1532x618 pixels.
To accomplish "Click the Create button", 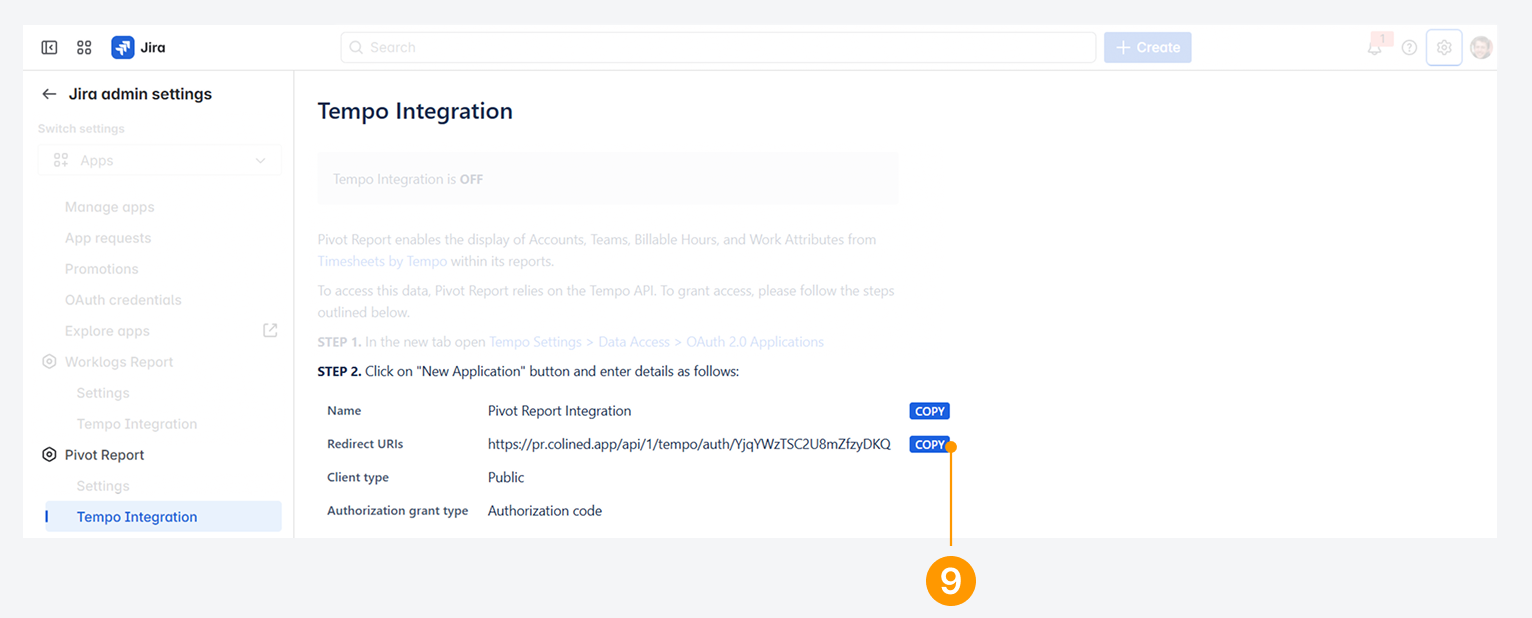I will pyautogui.click(x=1148, y=47).
